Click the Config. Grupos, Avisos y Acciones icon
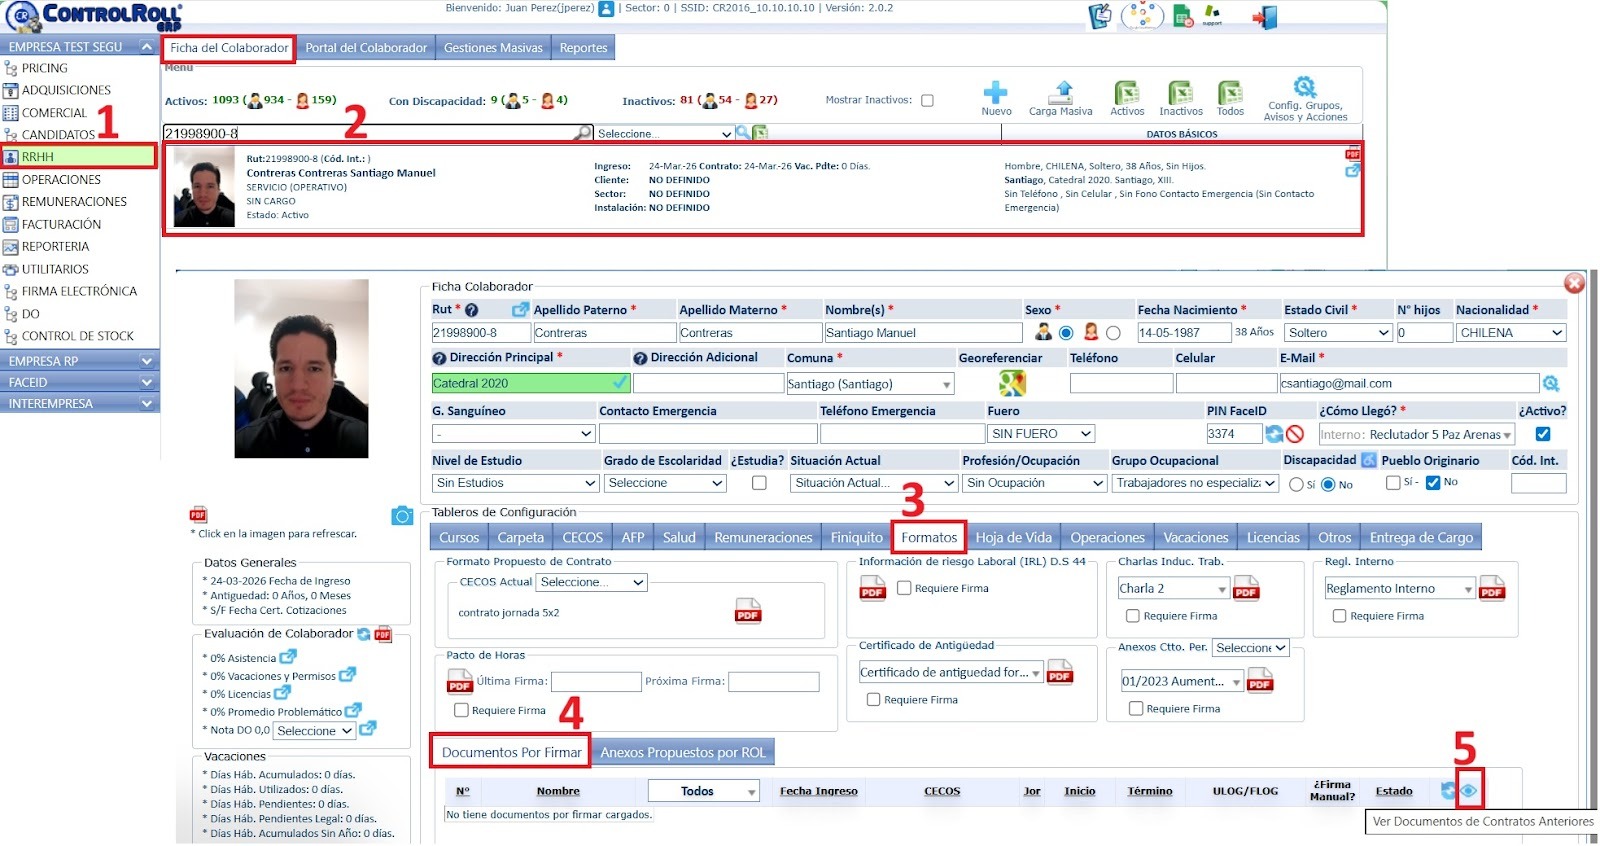This screenshot has height=846, width=1600. point(1305,87)
